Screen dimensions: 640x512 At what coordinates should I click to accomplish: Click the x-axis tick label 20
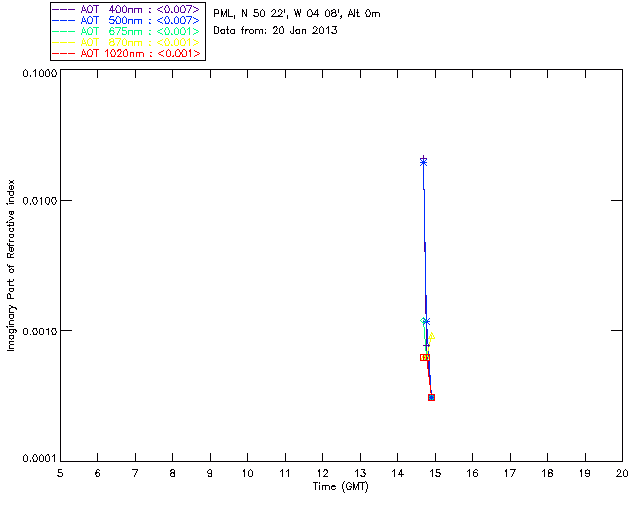click(x=622, y=473)
